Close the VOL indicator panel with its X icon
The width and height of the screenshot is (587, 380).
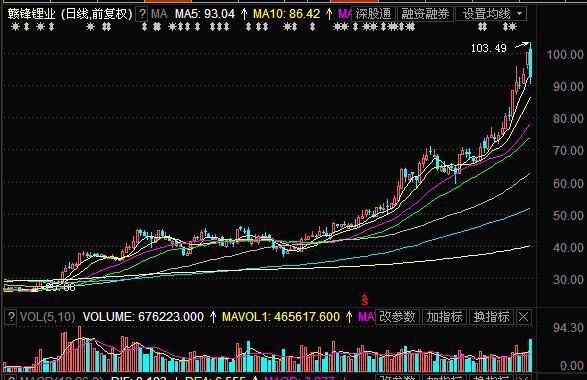[x=523, y=317]
